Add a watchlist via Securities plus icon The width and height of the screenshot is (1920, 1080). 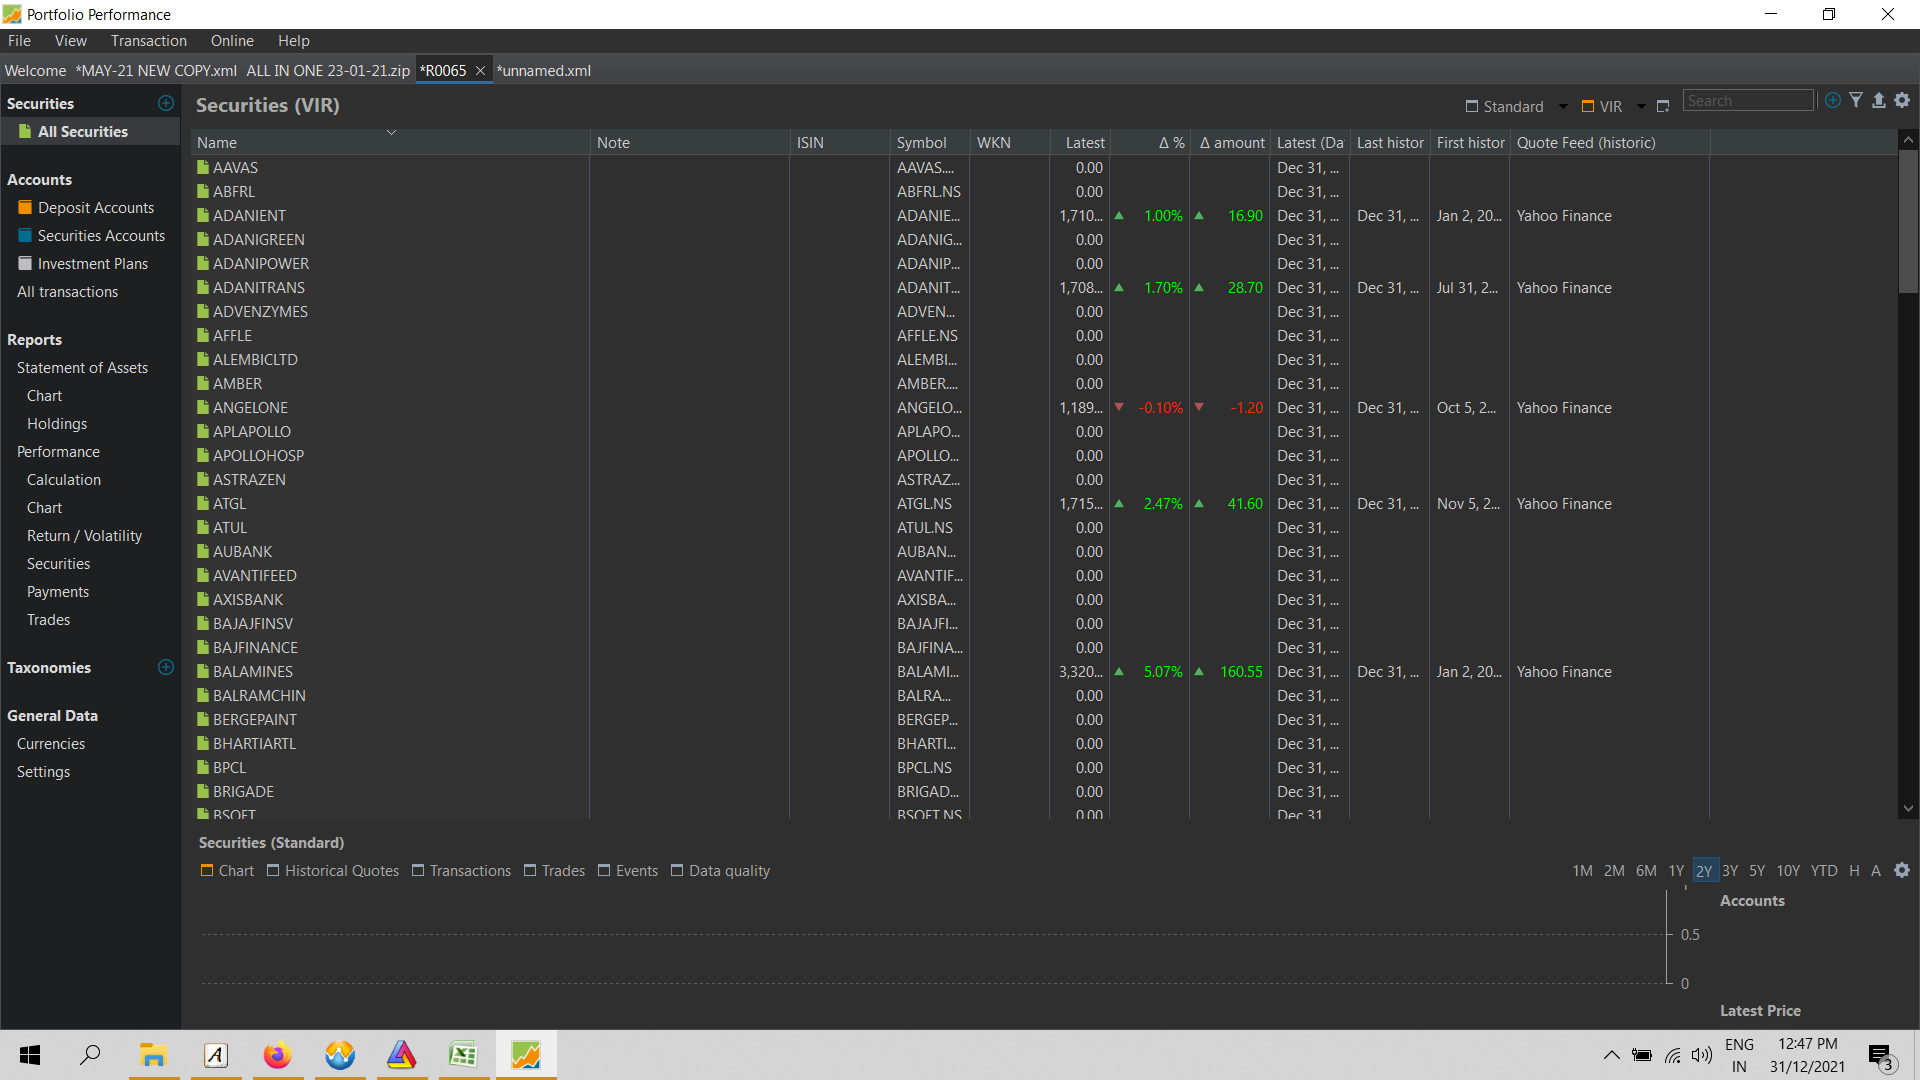coord(166,103)
